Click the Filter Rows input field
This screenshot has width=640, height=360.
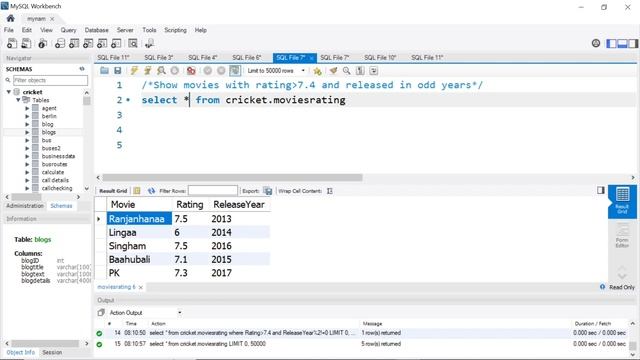(213, 191)
